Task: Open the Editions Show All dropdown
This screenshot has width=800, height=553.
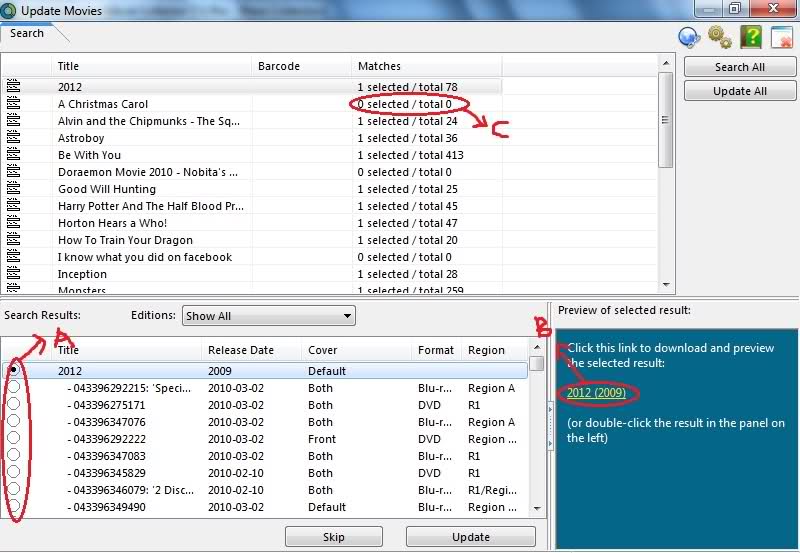Action: pos(268,316)
